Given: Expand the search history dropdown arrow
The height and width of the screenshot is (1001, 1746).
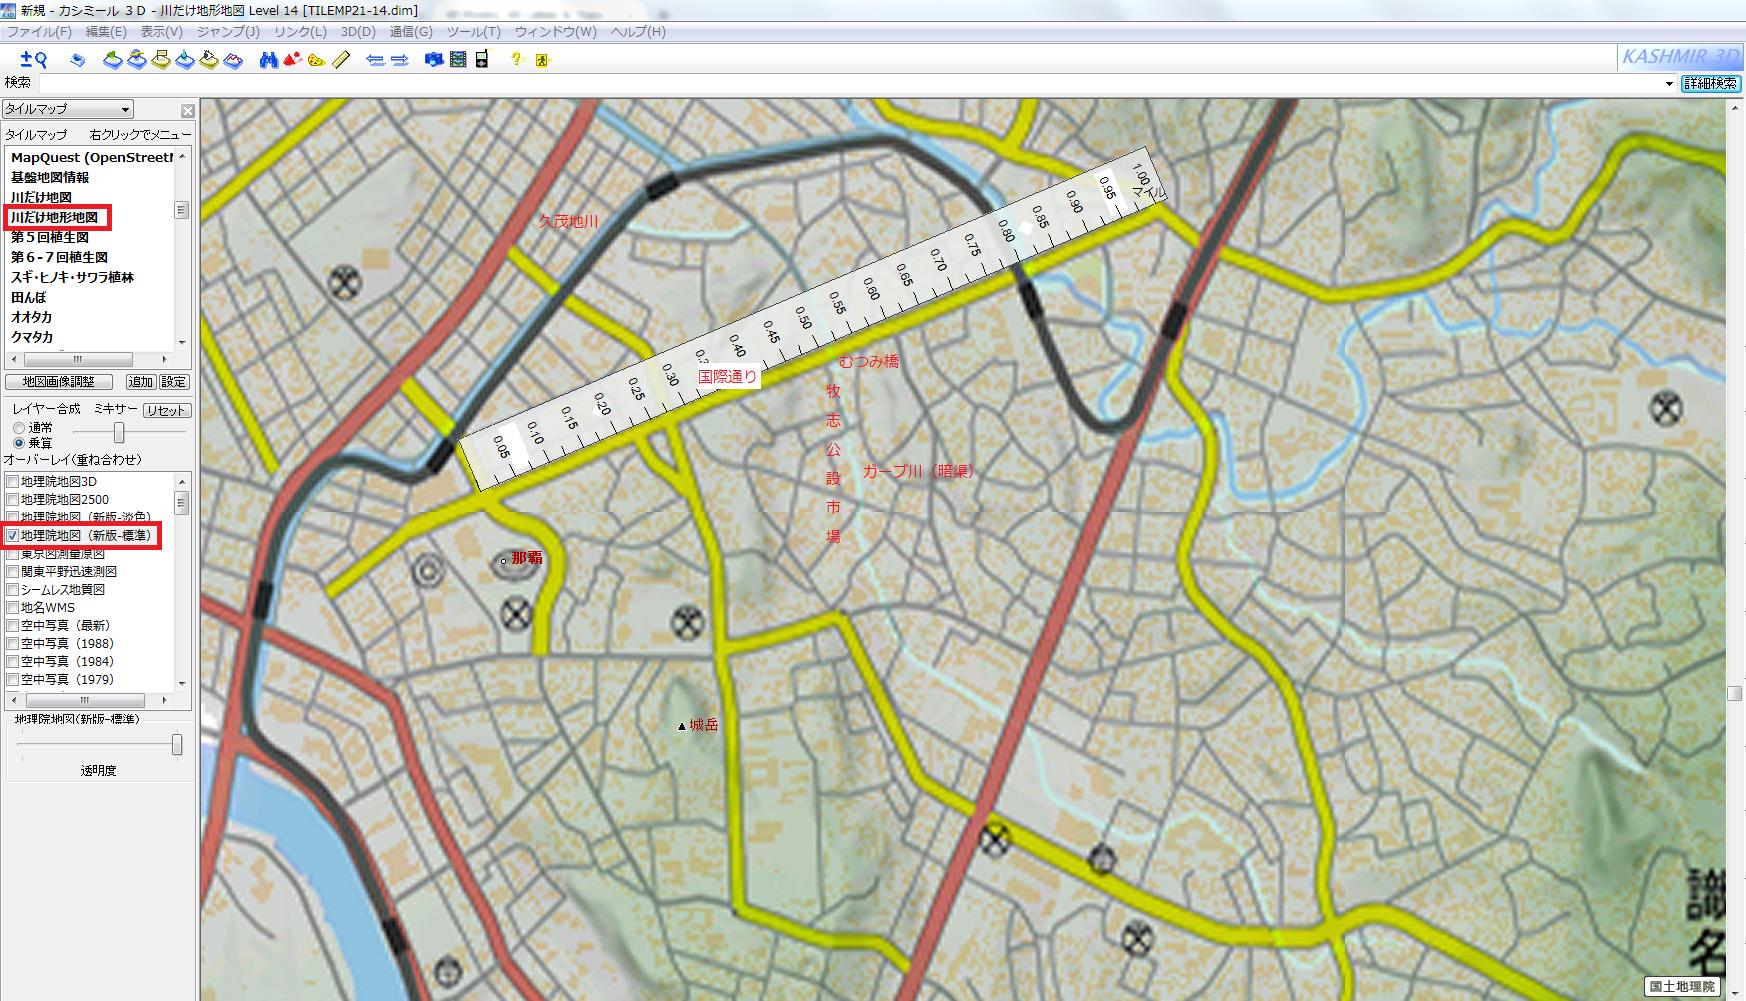Looking at the screenshot, I should point(1669,84).
